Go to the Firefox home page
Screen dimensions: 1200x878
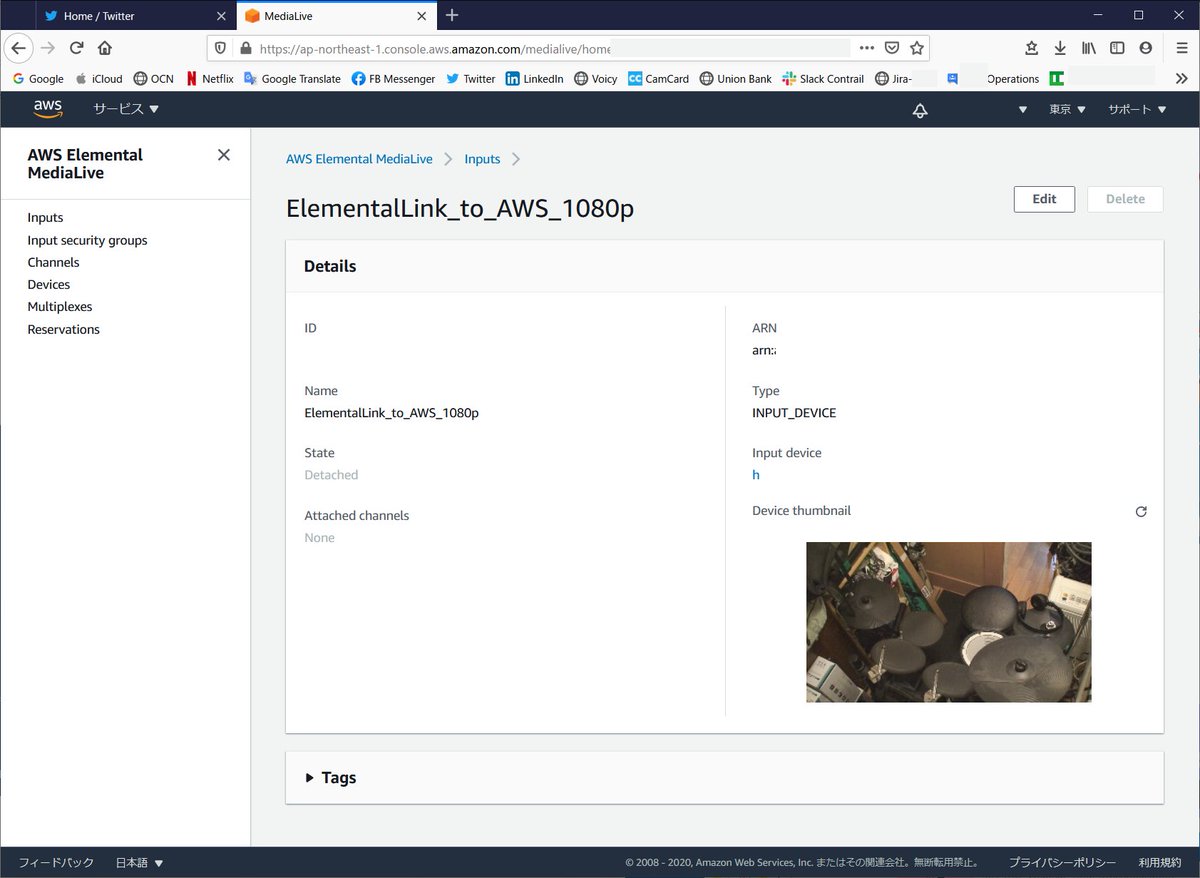click(x=105, y=48)
